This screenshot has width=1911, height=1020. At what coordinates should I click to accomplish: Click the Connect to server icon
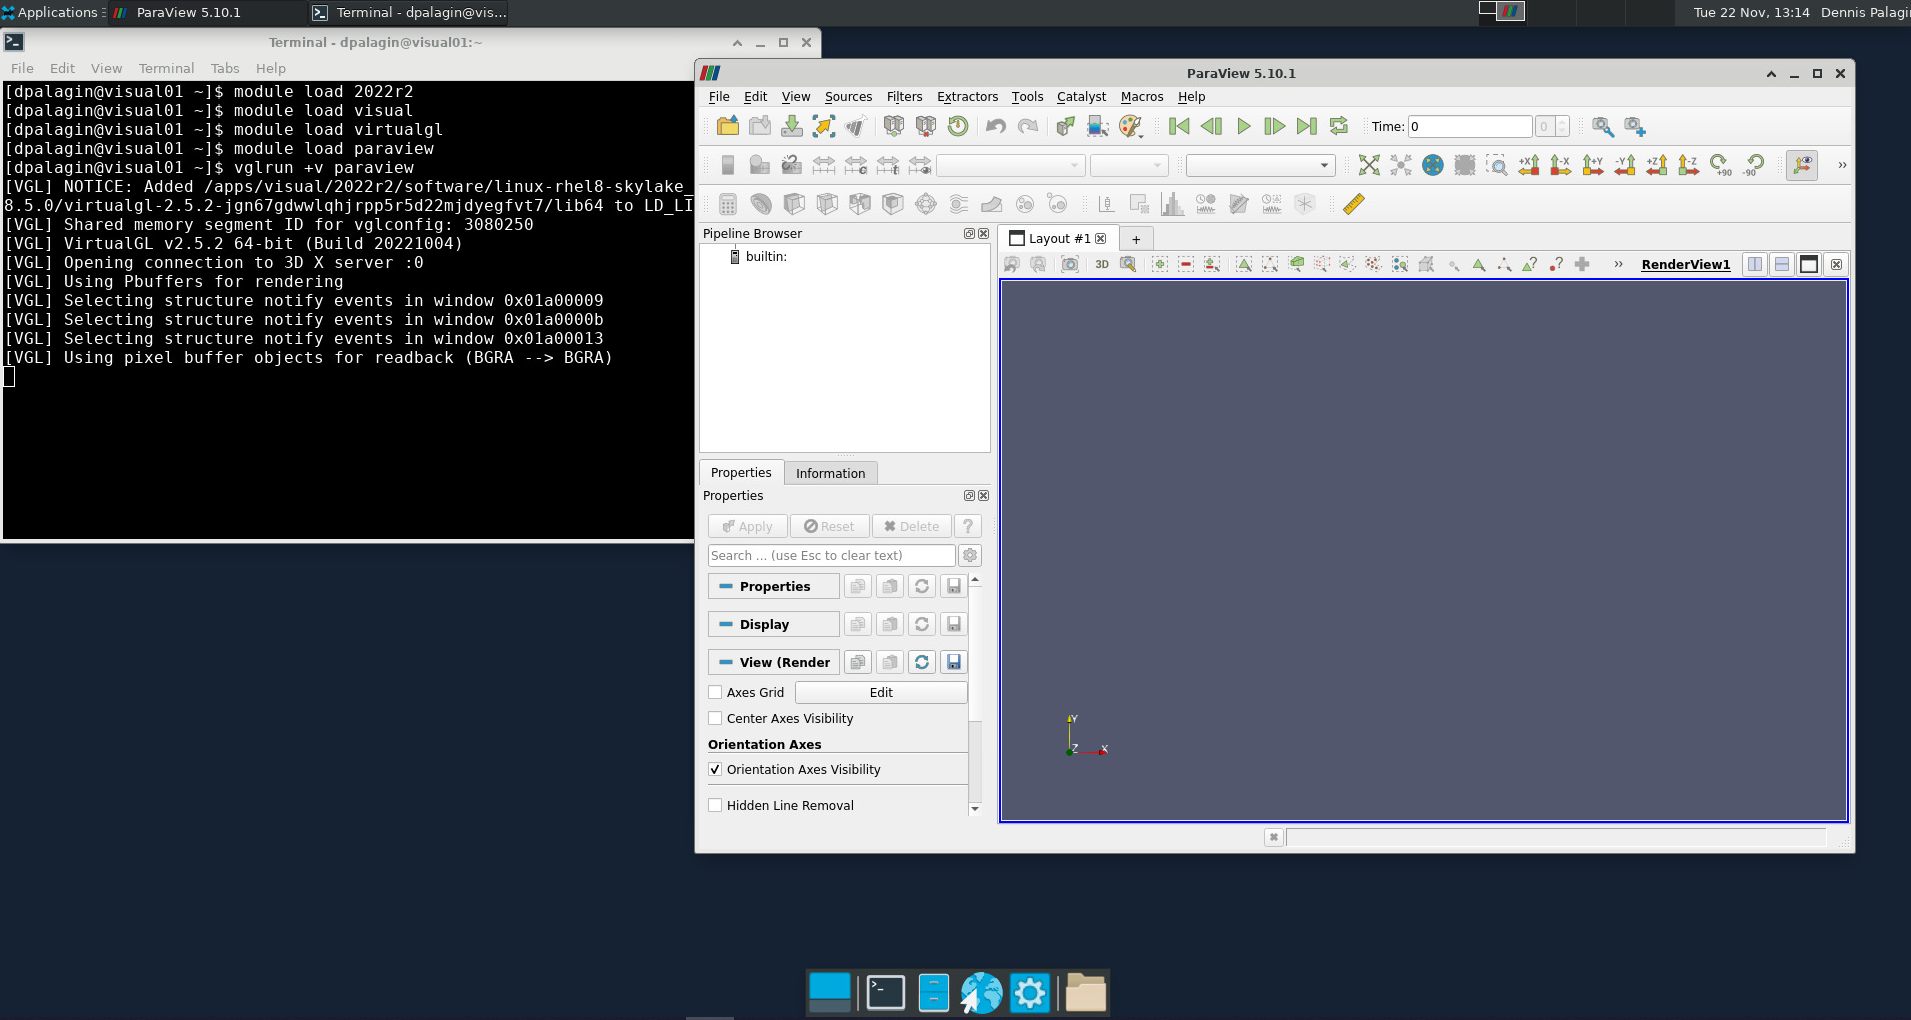(894, 126)
